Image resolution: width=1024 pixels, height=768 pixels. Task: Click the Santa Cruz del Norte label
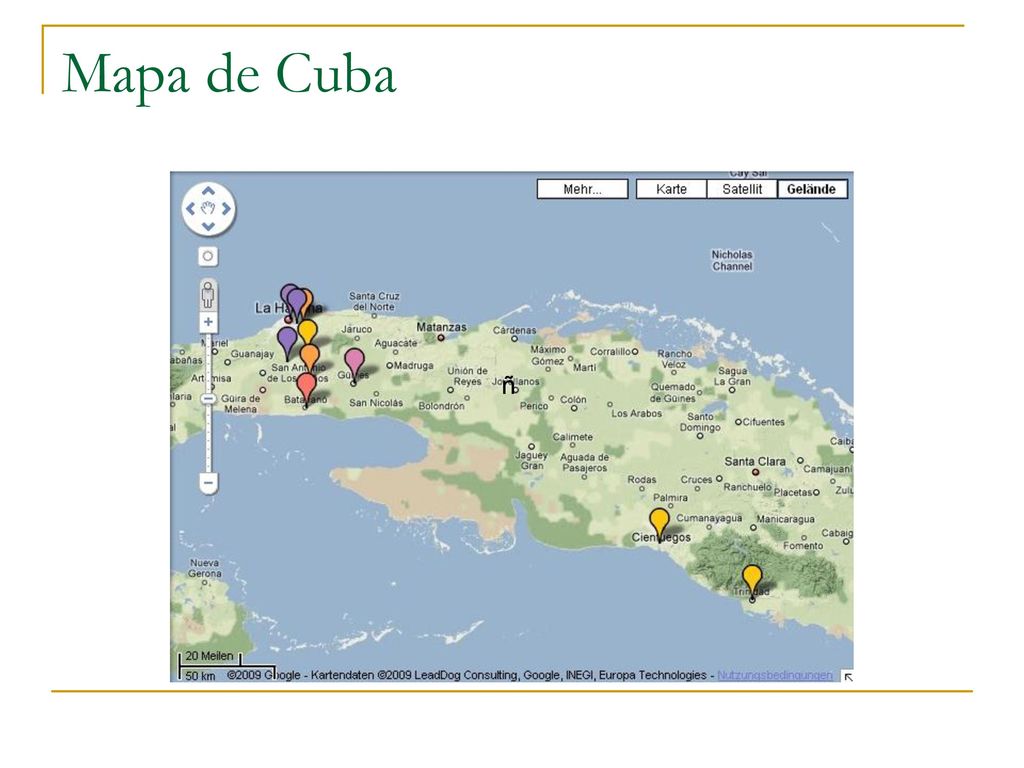[374, 302]
